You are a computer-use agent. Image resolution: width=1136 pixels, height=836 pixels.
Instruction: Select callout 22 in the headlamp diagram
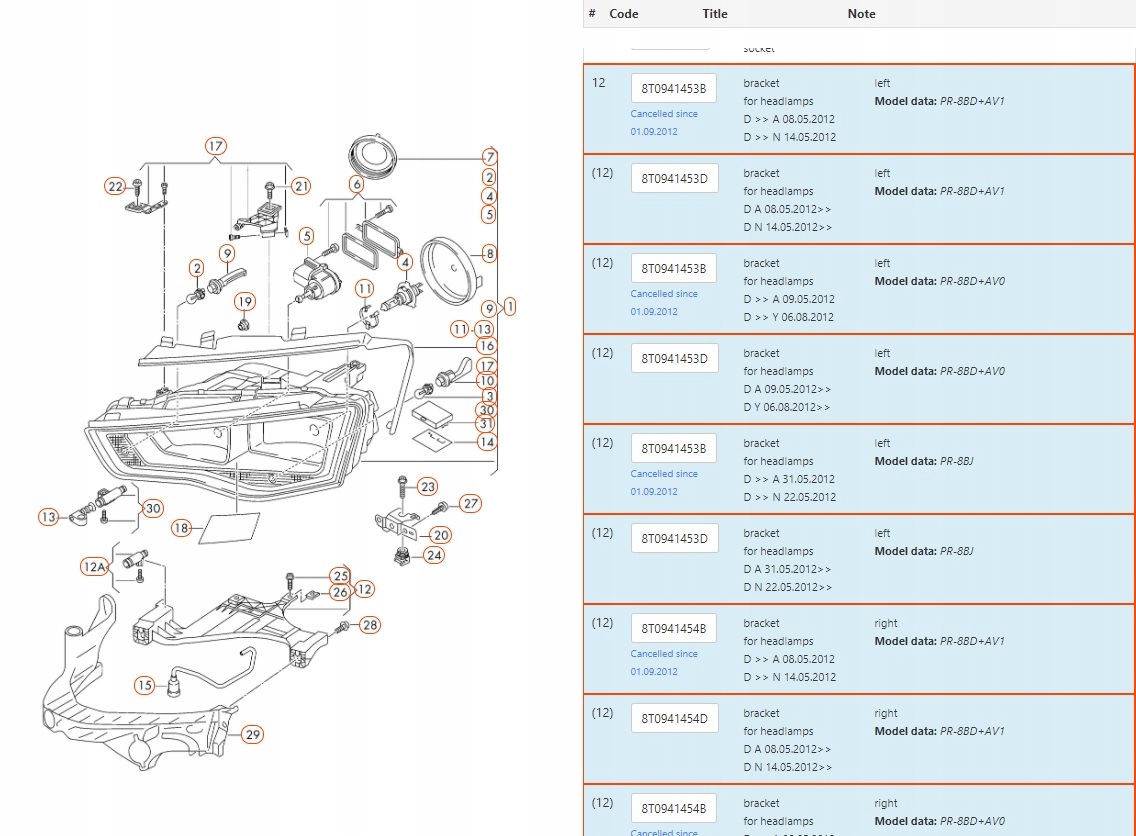click(x=115, y=186)
